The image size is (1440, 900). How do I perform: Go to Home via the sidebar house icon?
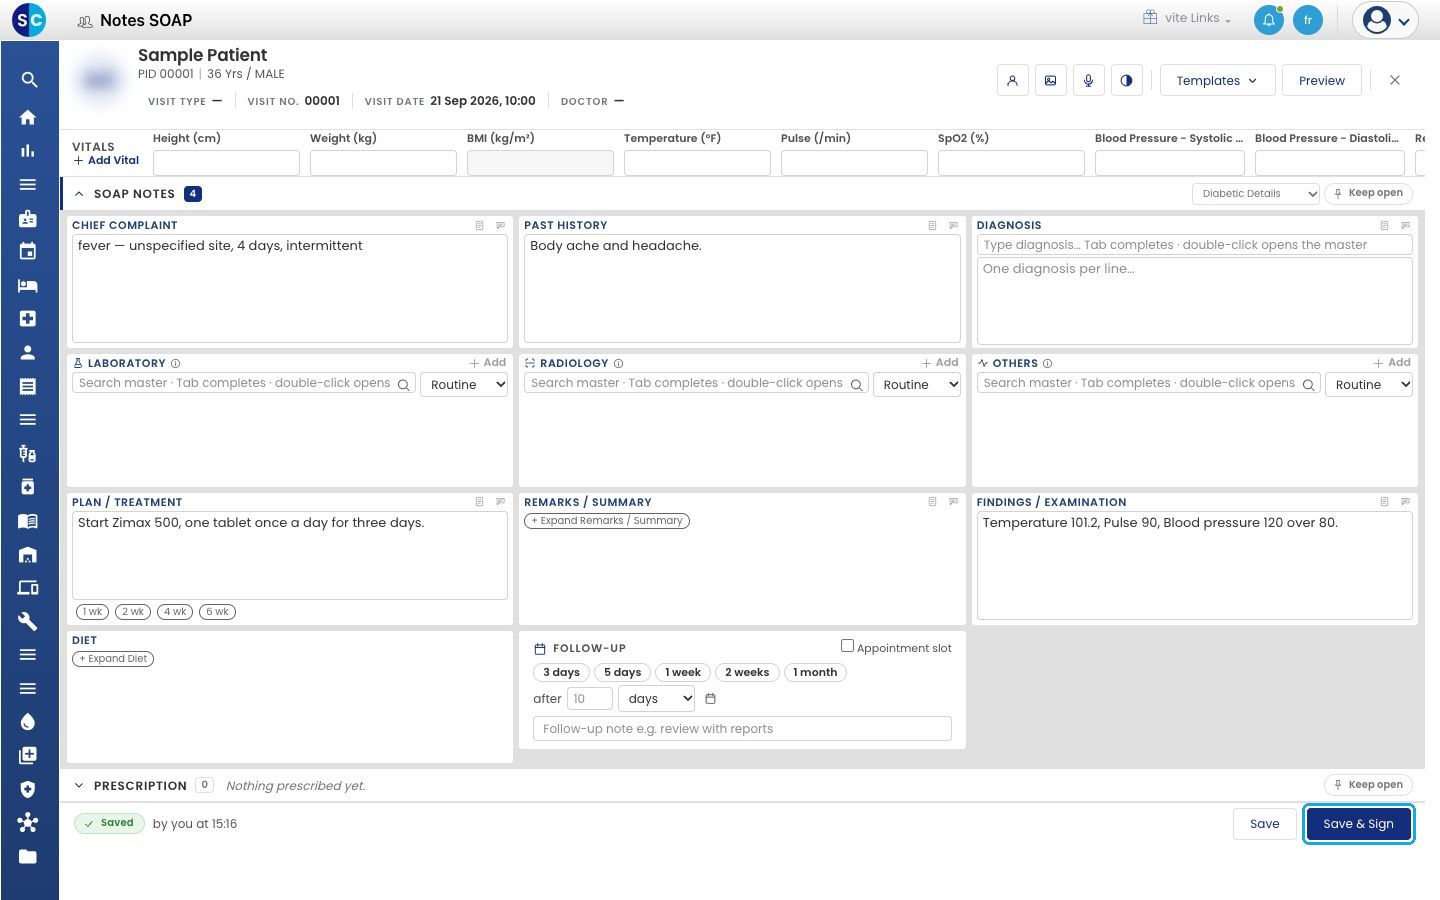coord(28,117)
